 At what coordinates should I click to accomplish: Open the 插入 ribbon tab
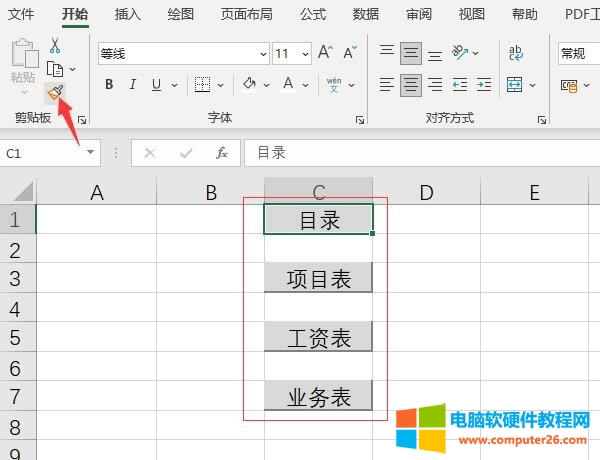click(128, 14)
